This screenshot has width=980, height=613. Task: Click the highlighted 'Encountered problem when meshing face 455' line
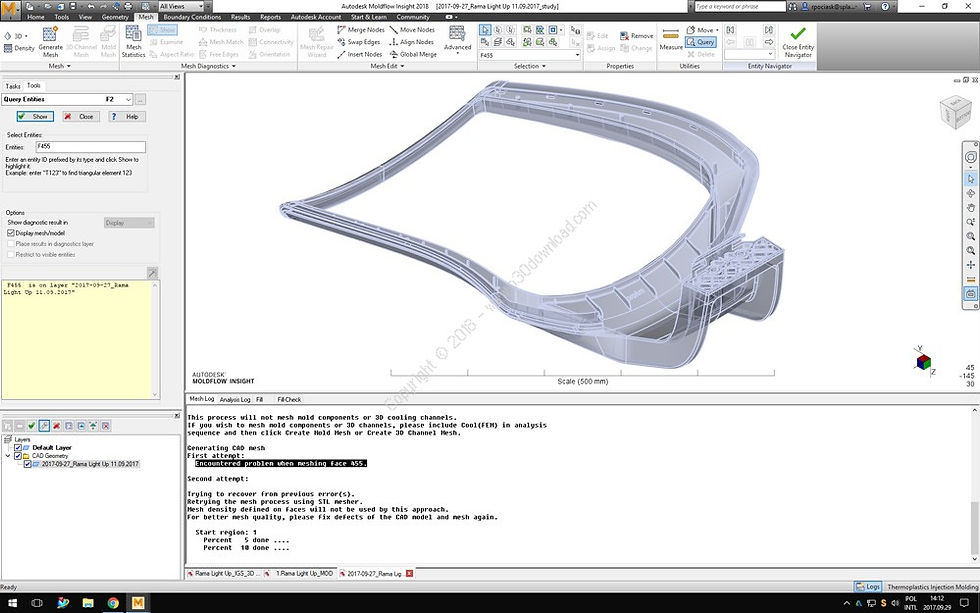(x=281, y=464)
